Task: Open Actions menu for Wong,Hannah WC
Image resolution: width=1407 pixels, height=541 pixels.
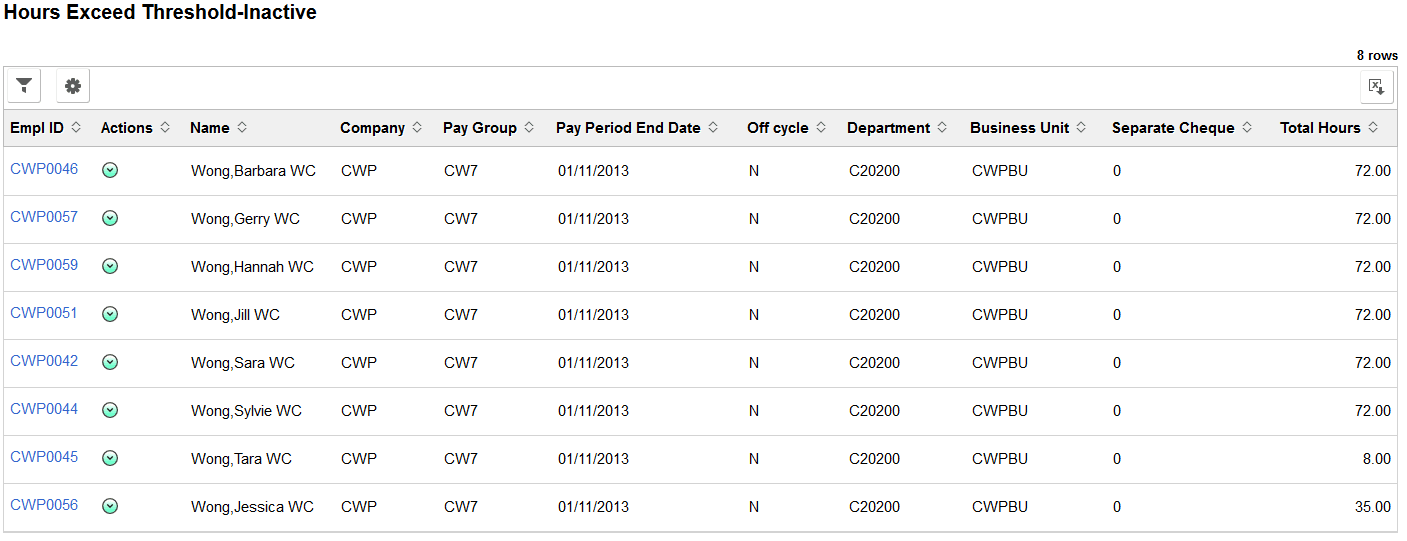Action: [x=110, y=267]
